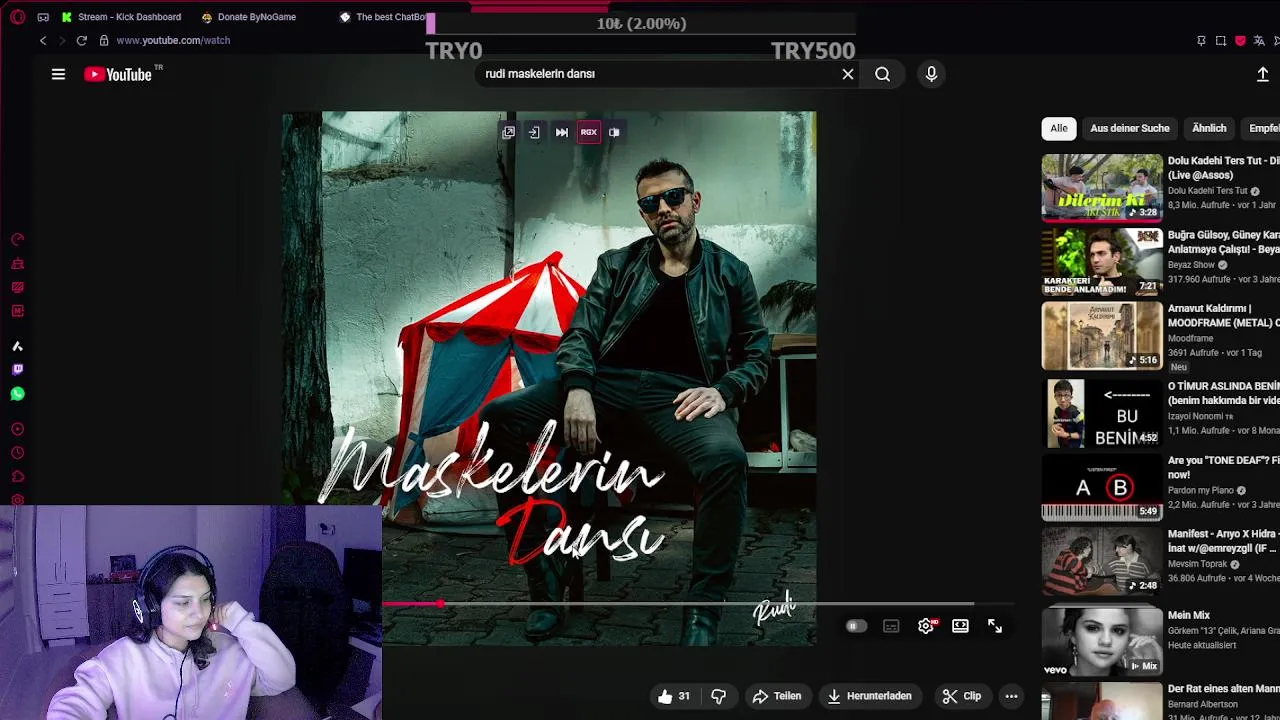
Task: Click the overlay icon right of RGX
Action: (x=614, y=132)
